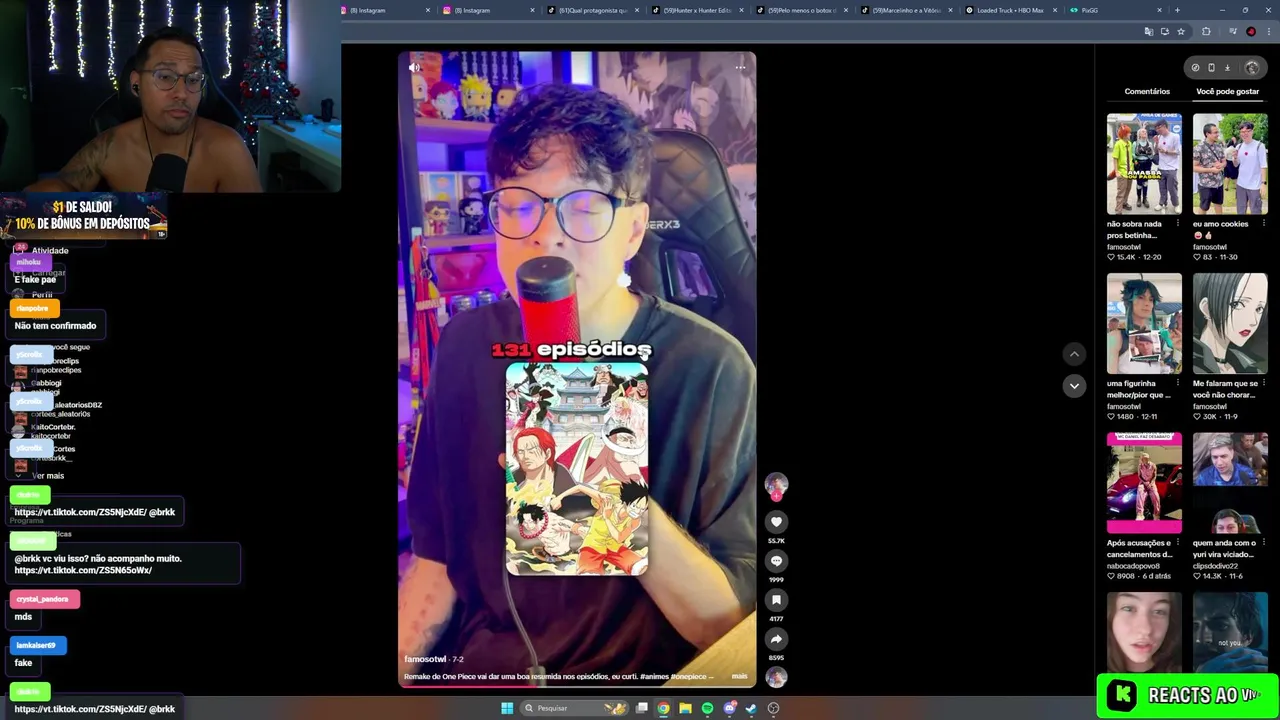Open Steam from the taskbar
The width and height of the screenshot is (1280, 720).
751,708
